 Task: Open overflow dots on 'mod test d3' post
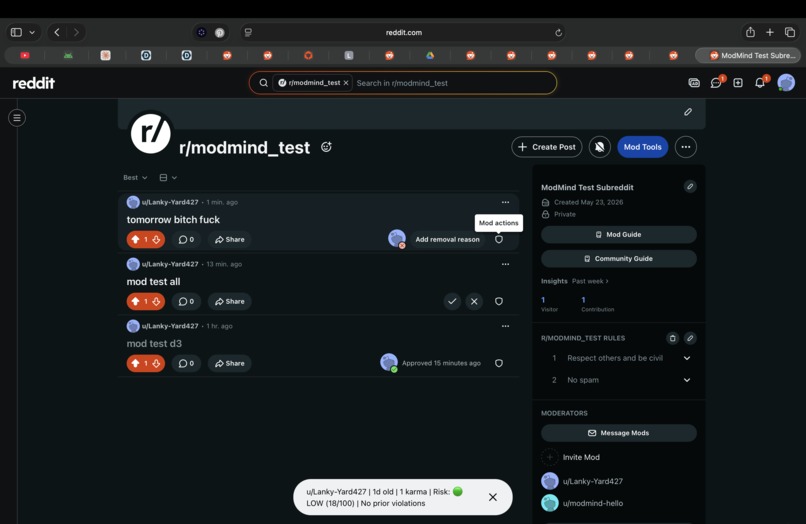pos(505,326)
